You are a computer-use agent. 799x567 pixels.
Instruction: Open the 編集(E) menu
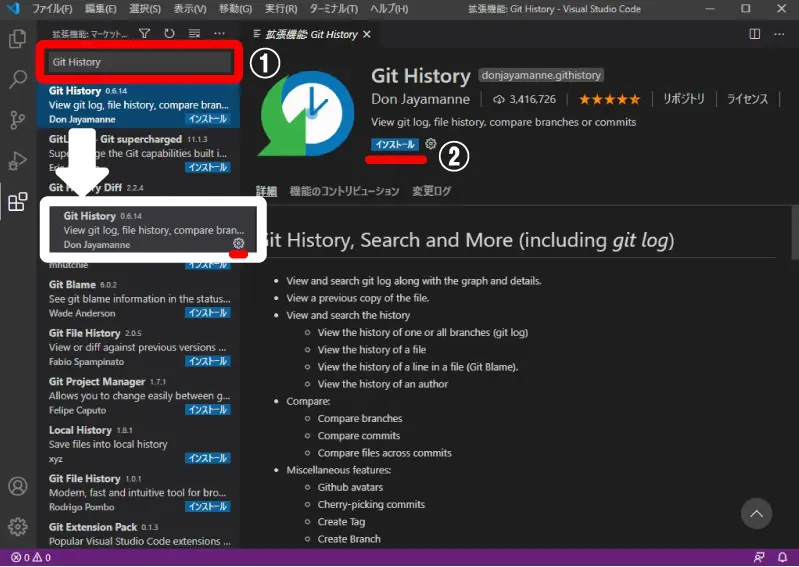coord(100,9)
